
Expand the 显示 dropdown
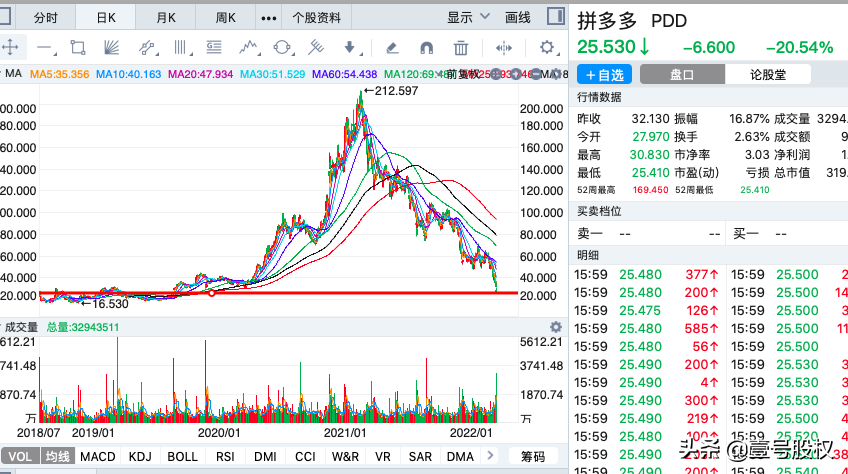[468, 18]
